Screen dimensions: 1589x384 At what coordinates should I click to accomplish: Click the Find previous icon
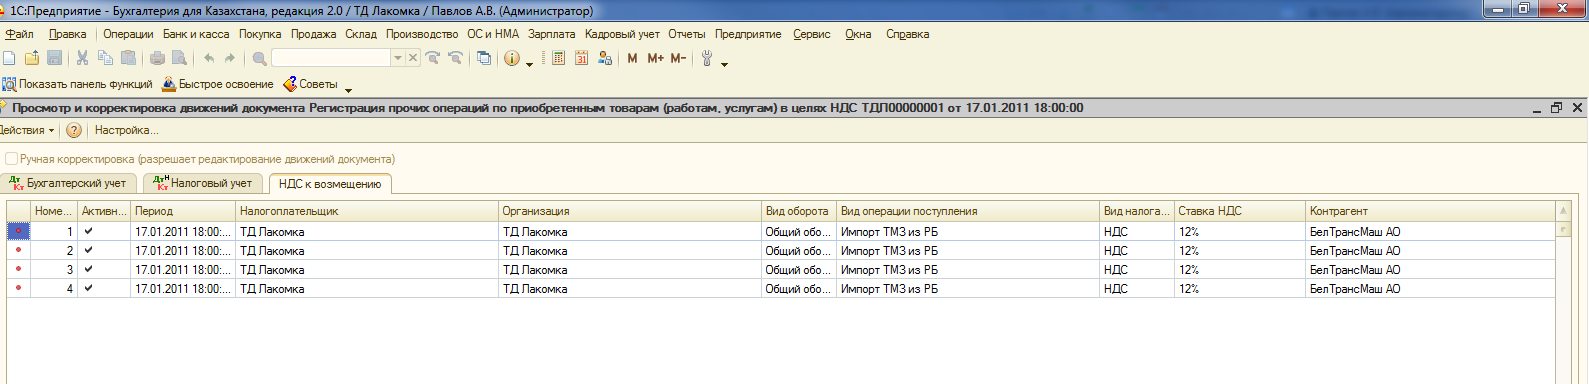click(x=455, y=58)
